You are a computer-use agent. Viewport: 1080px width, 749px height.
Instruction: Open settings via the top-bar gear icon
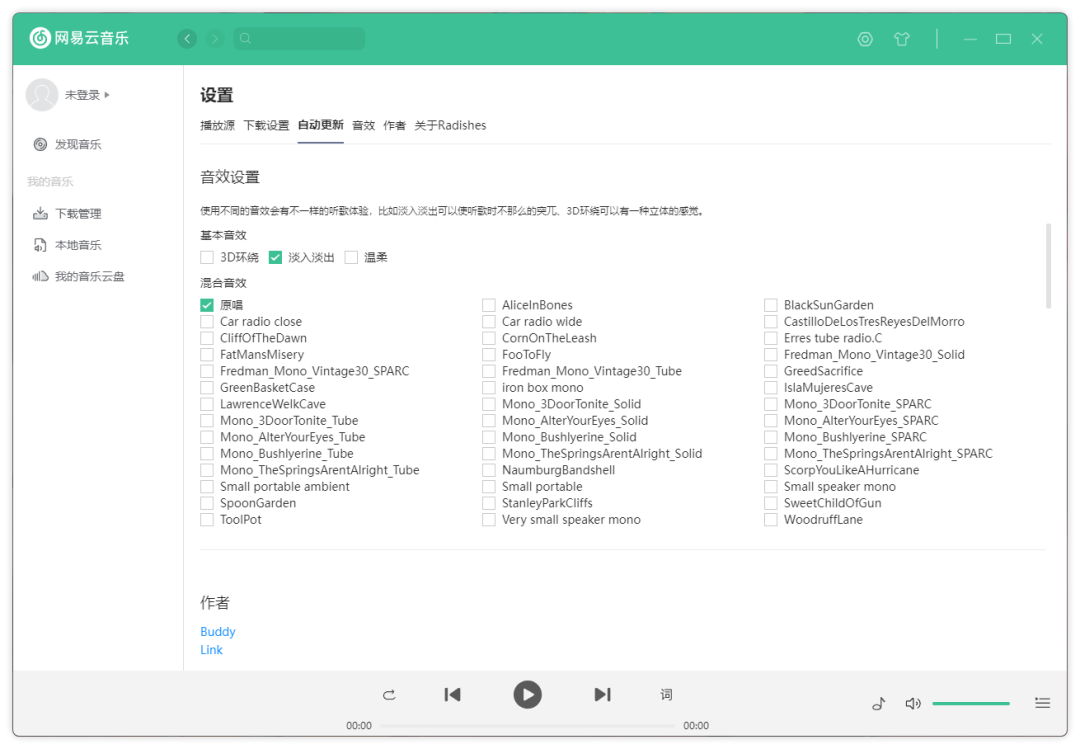pos(865,39)
